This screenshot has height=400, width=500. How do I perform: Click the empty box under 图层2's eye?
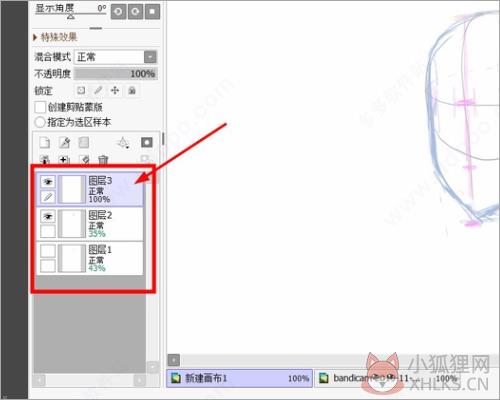pos(48,231)
